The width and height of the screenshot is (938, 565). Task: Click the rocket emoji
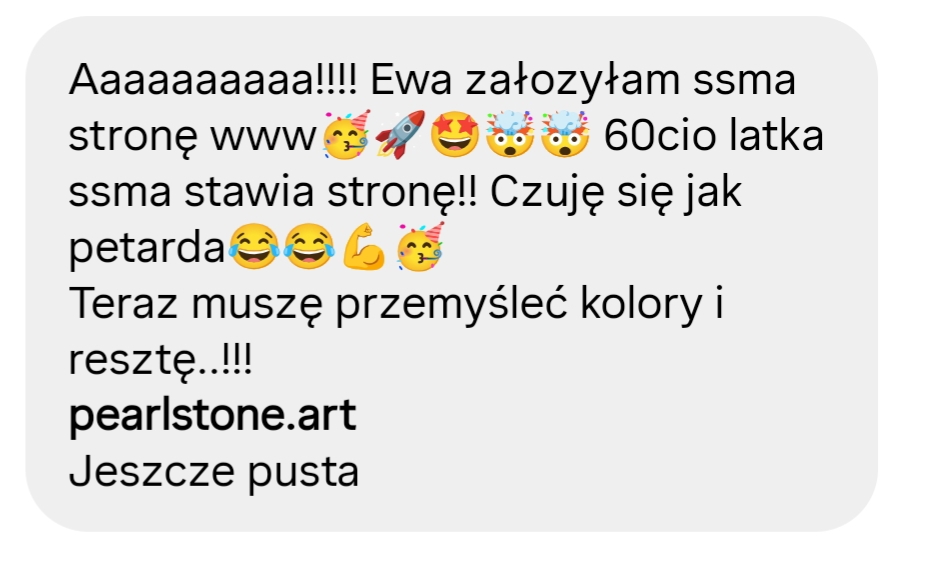click(x=400, y=134)
